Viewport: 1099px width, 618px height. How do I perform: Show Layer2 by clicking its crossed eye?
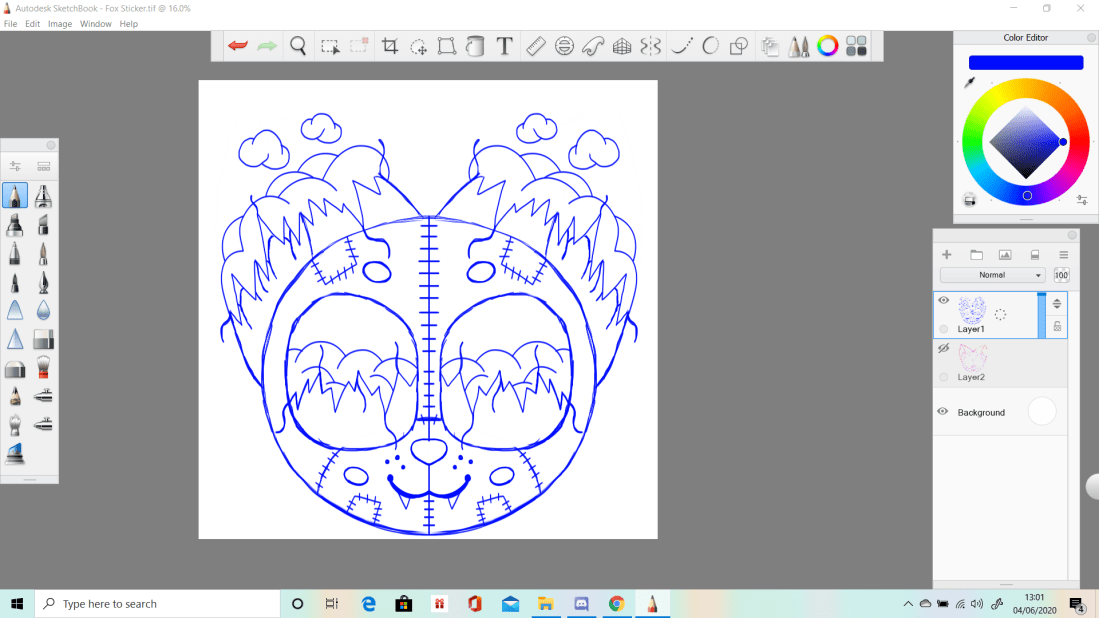pos(943,348)
